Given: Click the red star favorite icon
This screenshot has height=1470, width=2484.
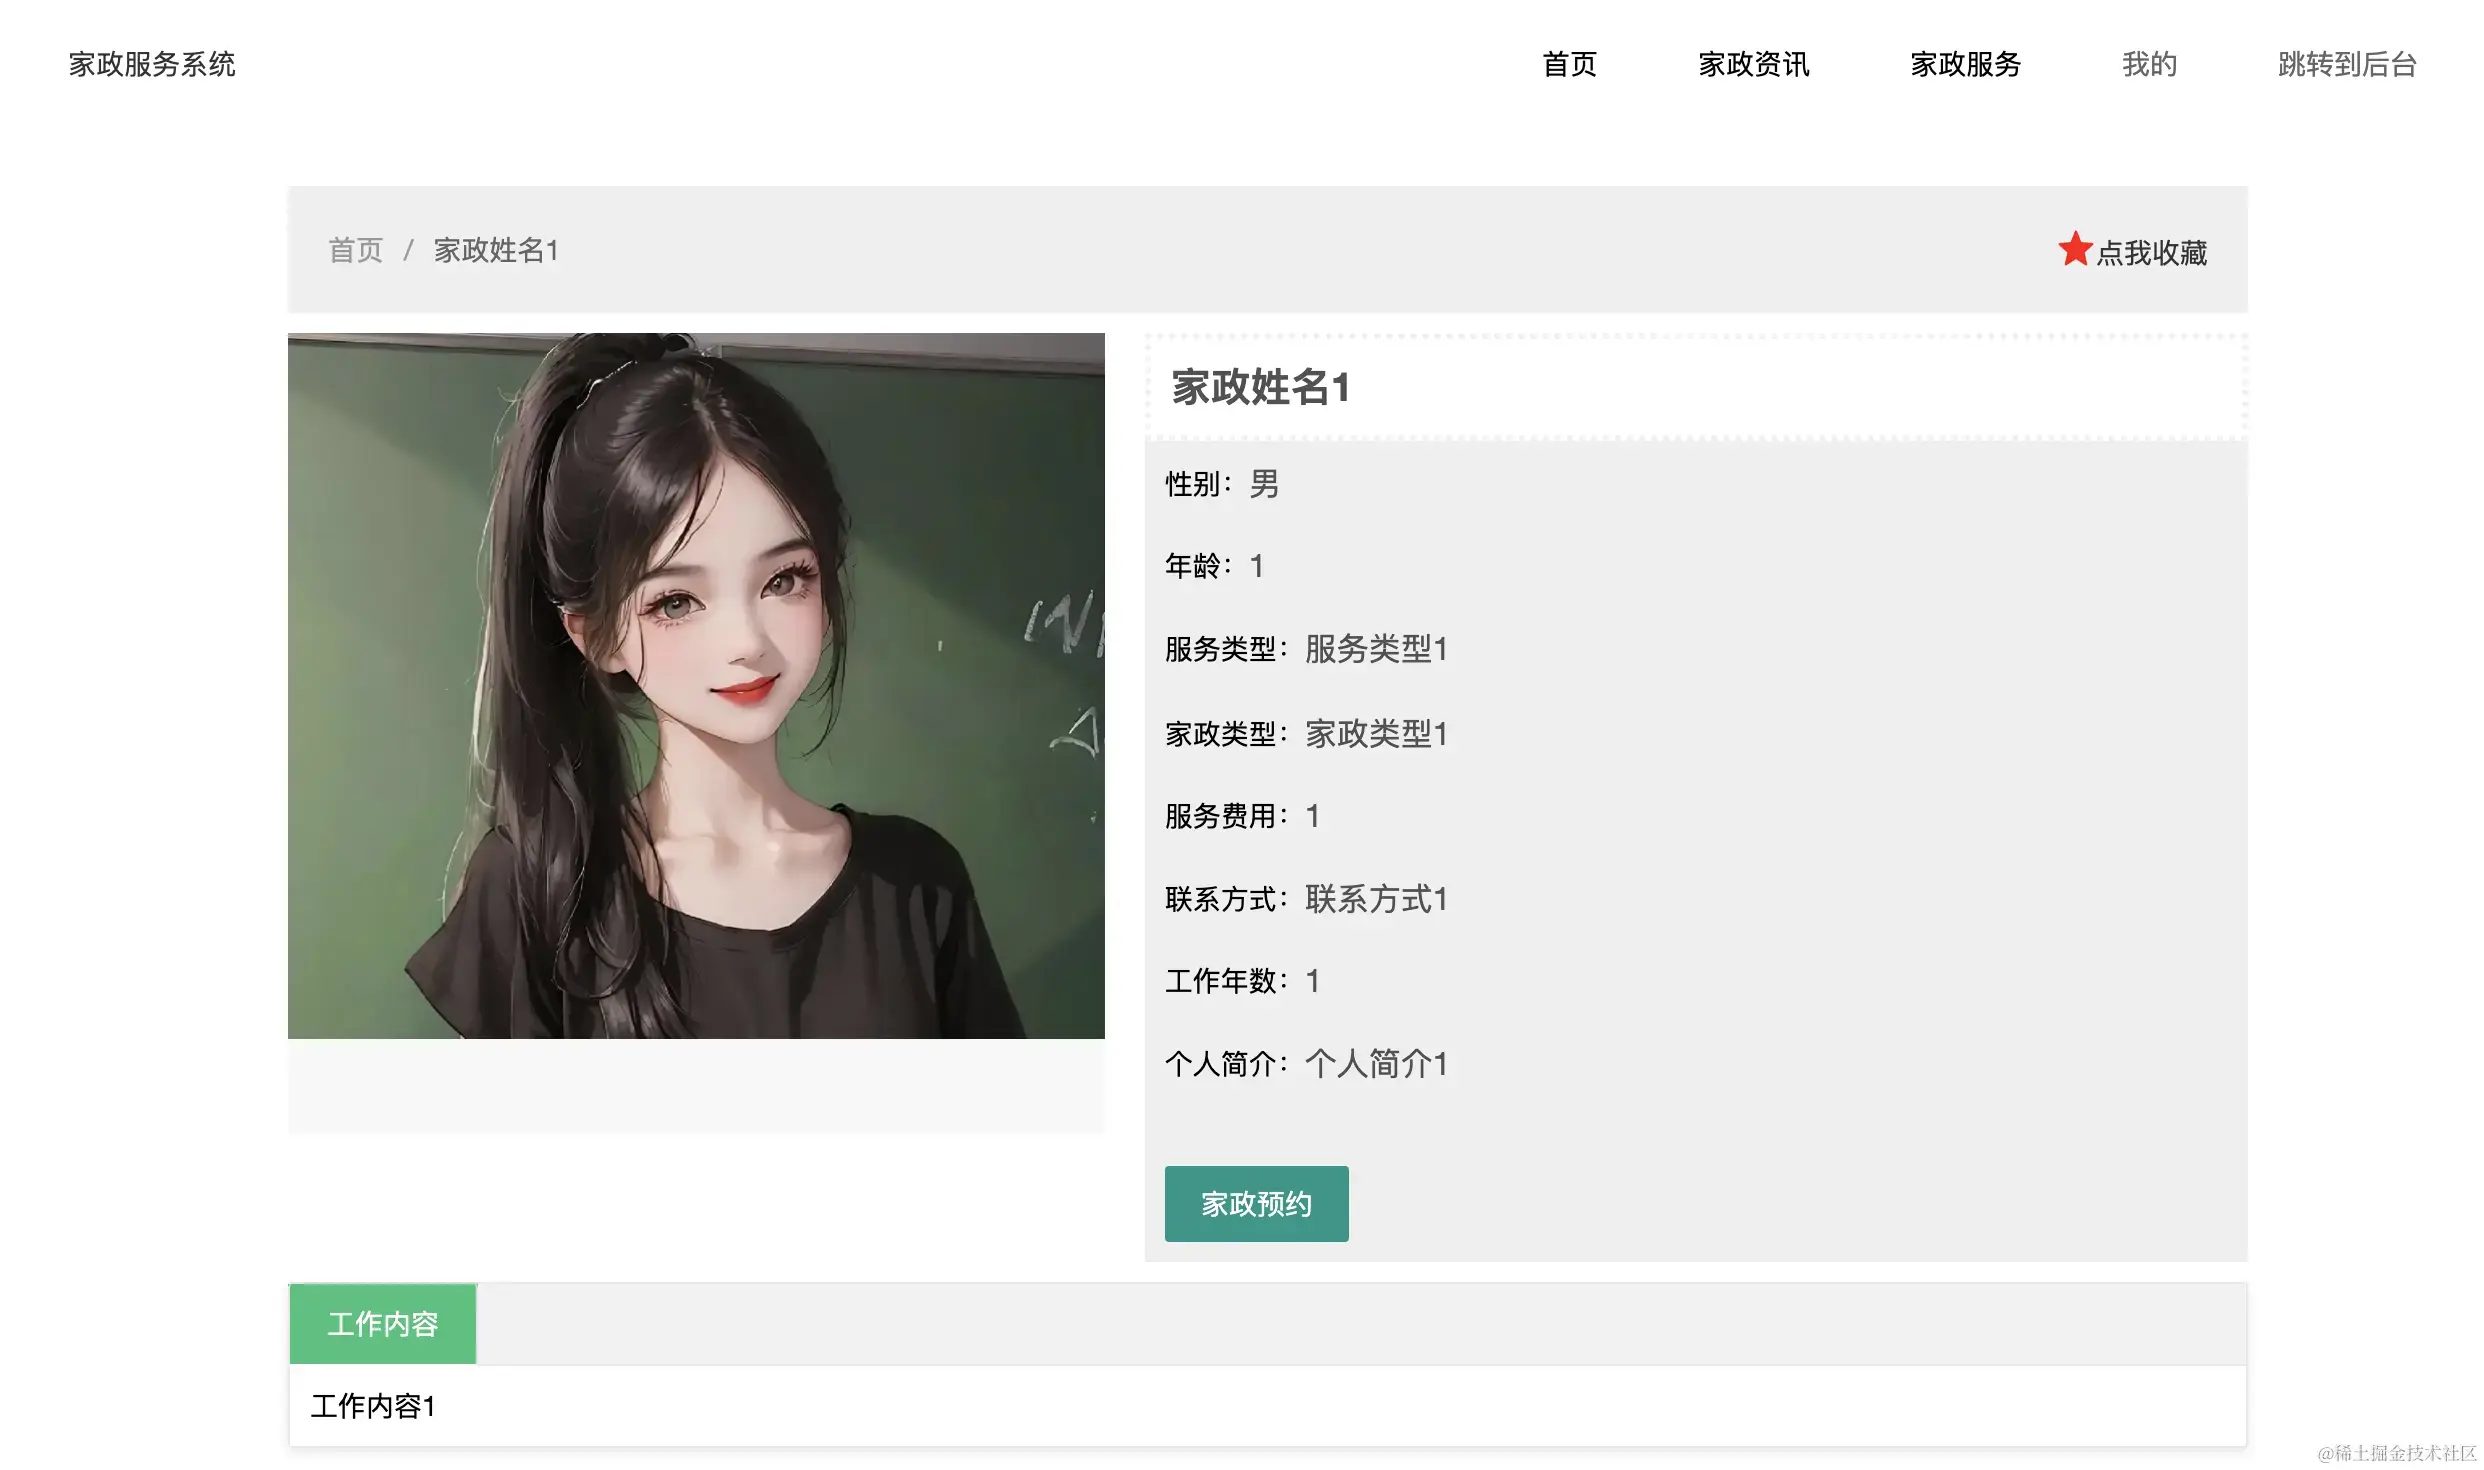Looking at the screenshot, I should (2074, 250).
